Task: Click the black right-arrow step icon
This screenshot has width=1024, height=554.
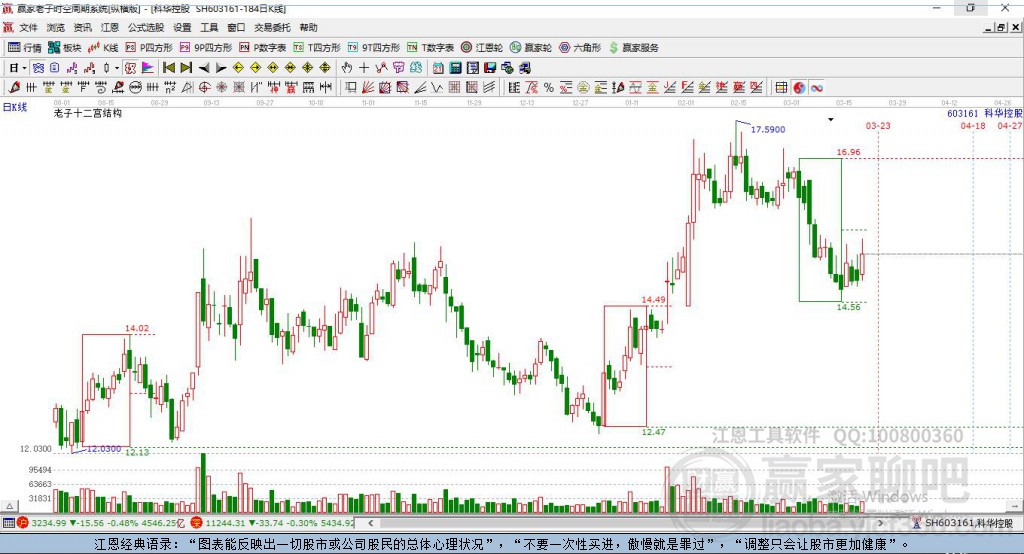Action: tap(221, 68)
